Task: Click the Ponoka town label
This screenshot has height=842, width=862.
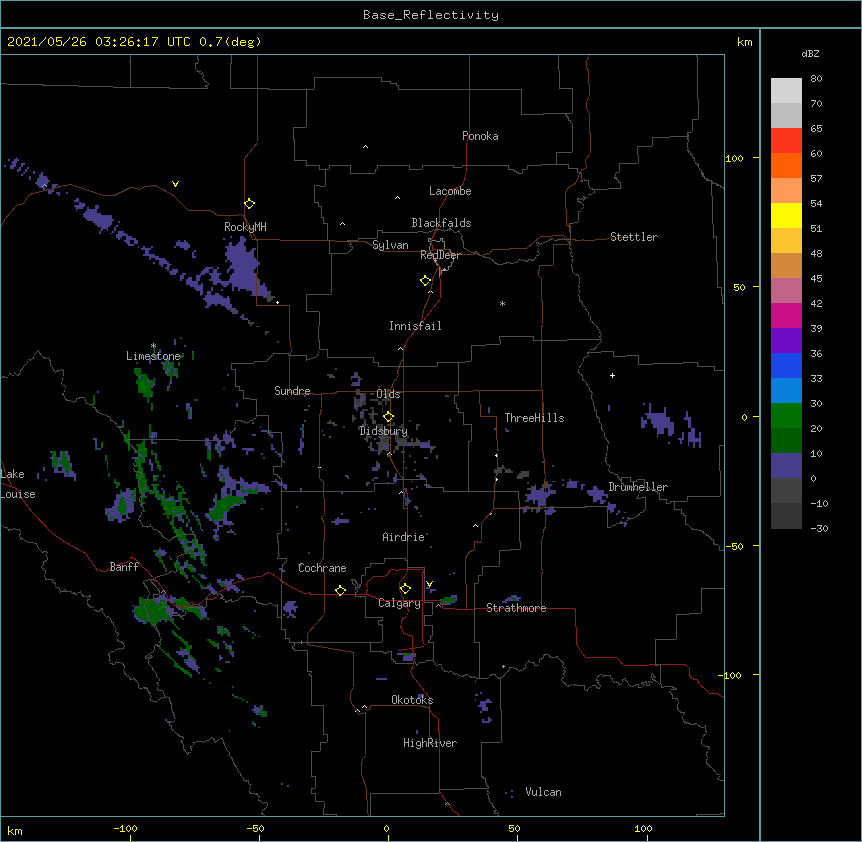Action: (480, 136)
